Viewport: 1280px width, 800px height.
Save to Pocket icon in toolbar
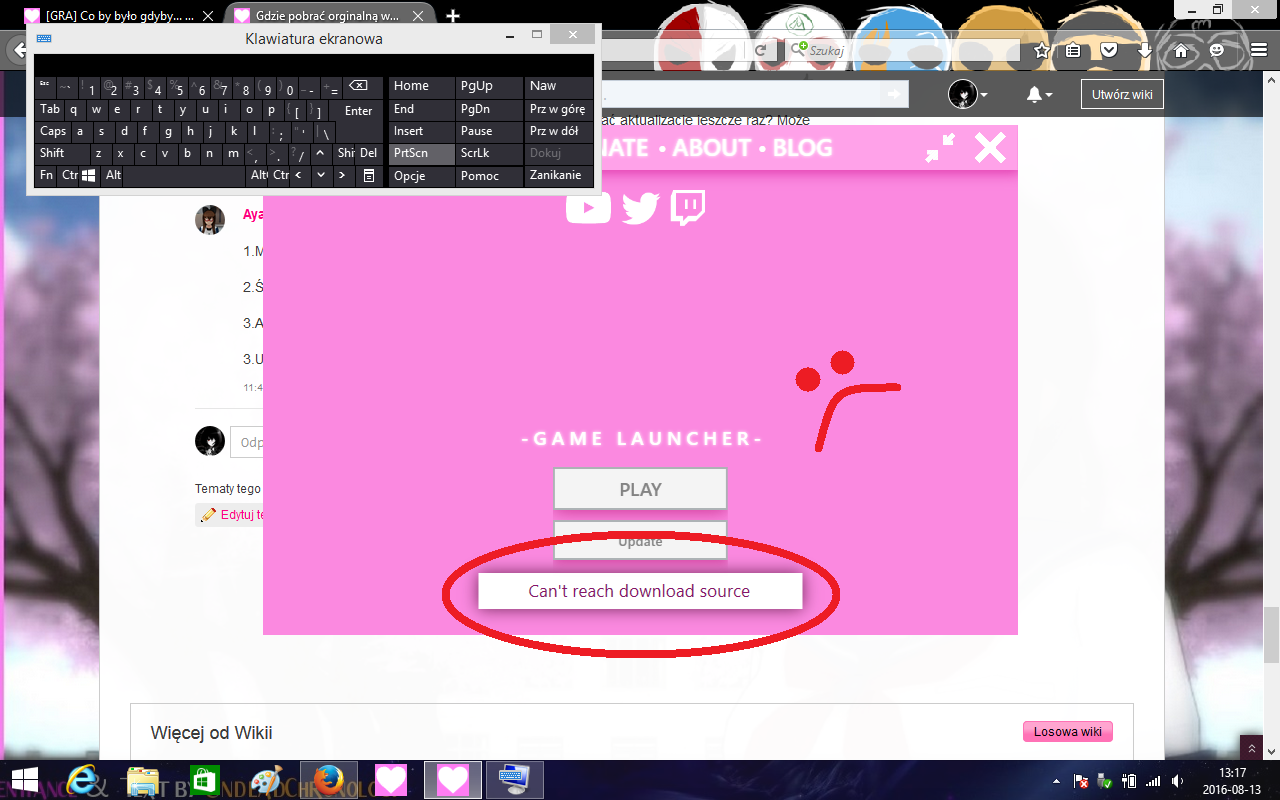(1108, 50)
